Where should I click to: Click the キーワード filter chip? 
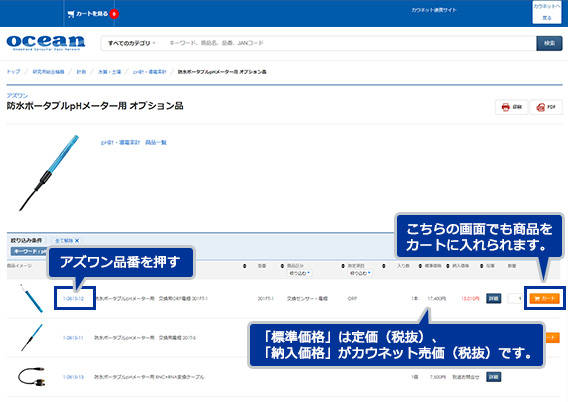point(29,251)
